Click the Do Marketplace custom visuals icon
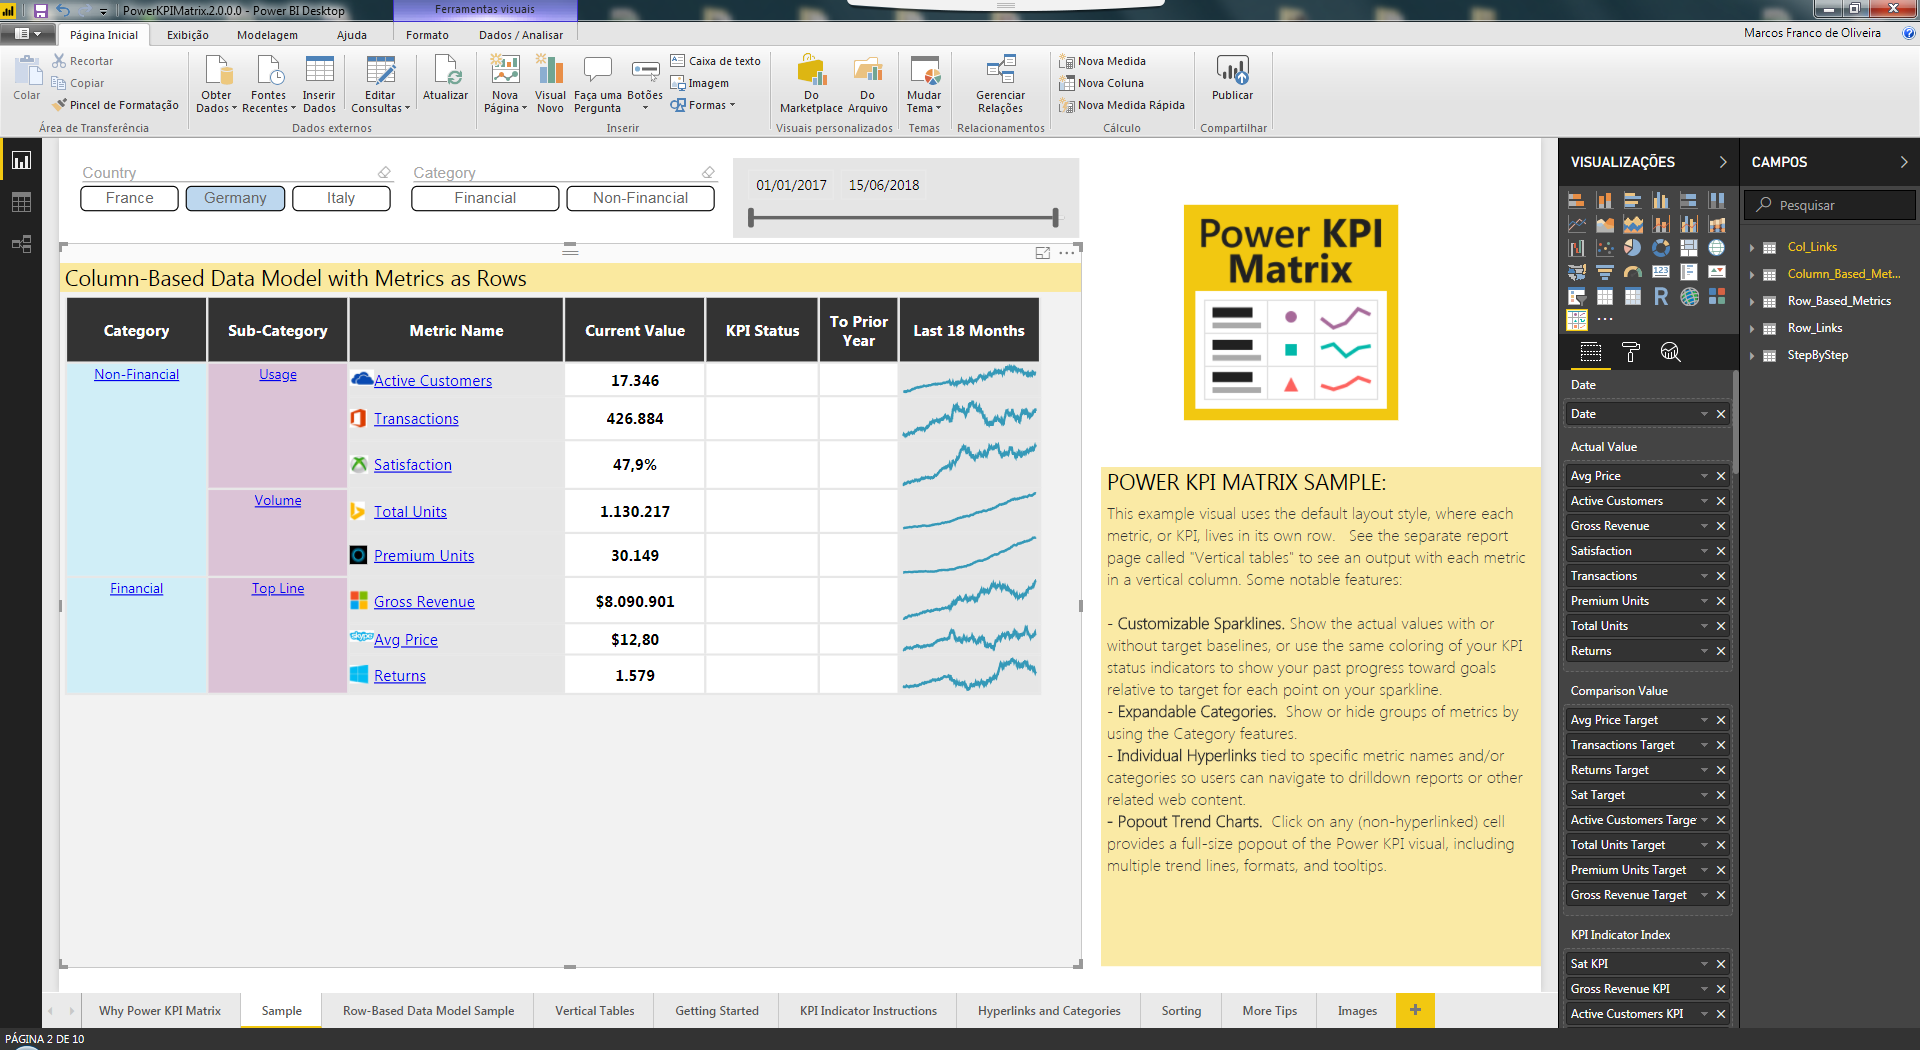This screenshot has height=1050, width=1920. 811,82
